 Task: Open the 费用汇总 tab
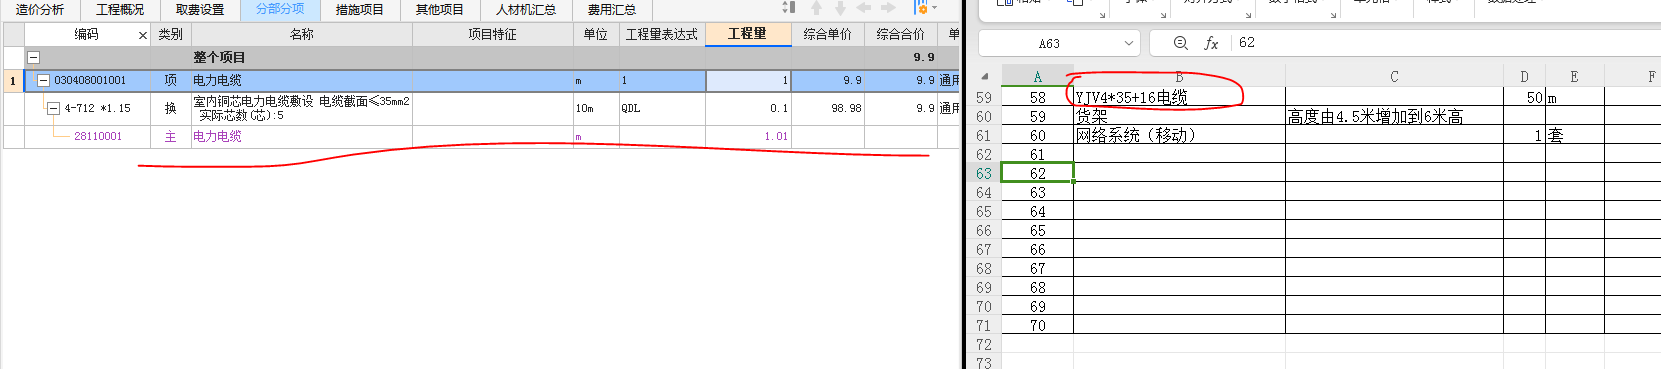[612, 10]
